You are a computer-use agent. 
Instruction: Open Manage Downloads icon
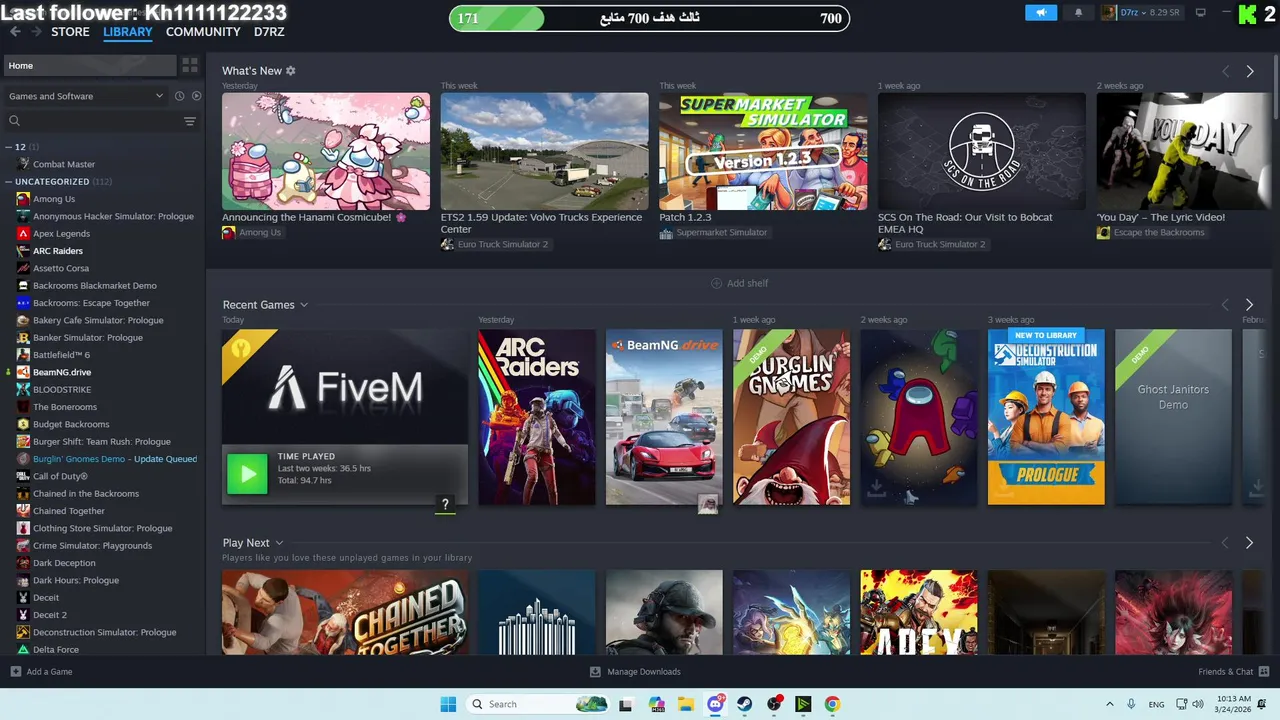point(595,672)
